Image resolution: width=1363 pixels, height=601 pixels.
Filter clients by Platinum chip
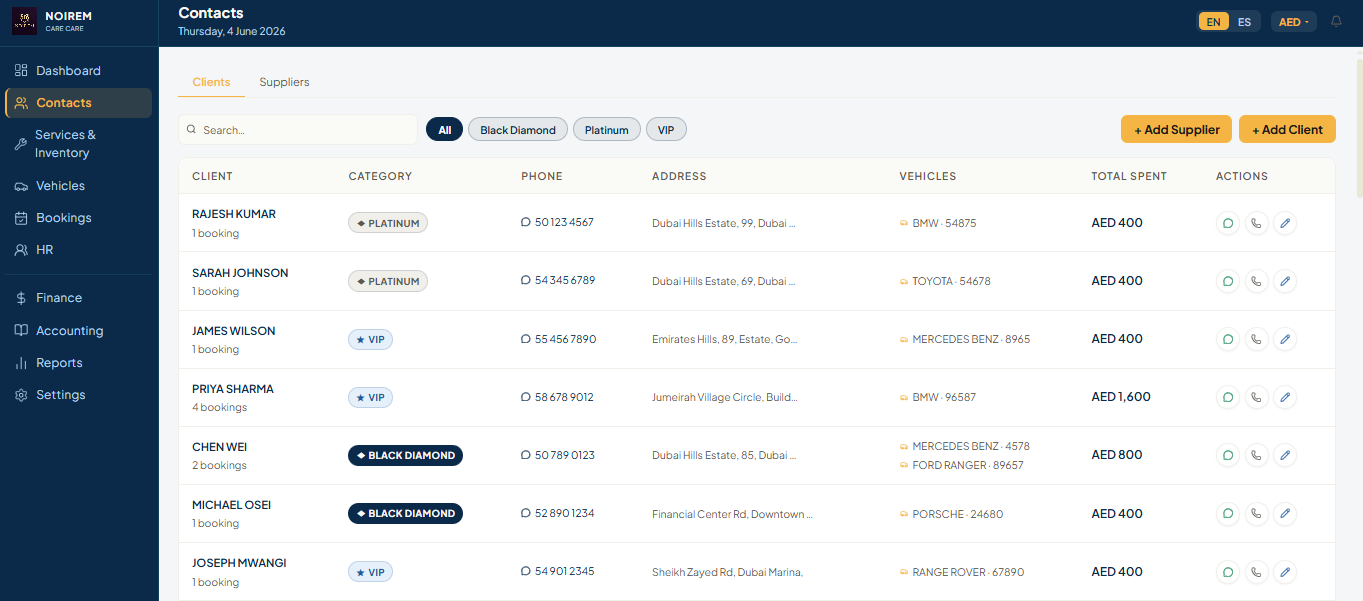tap(607, 130)
